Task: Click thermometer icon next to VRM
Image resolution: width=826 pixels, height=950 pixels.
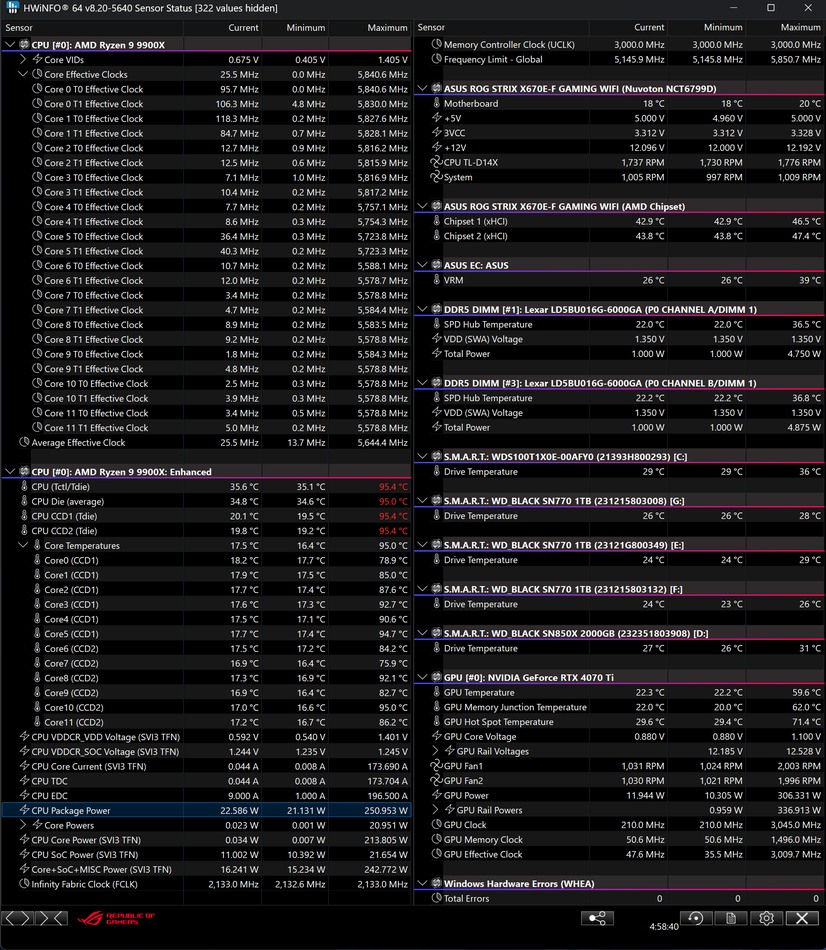Action: click(x=436, y=280)
